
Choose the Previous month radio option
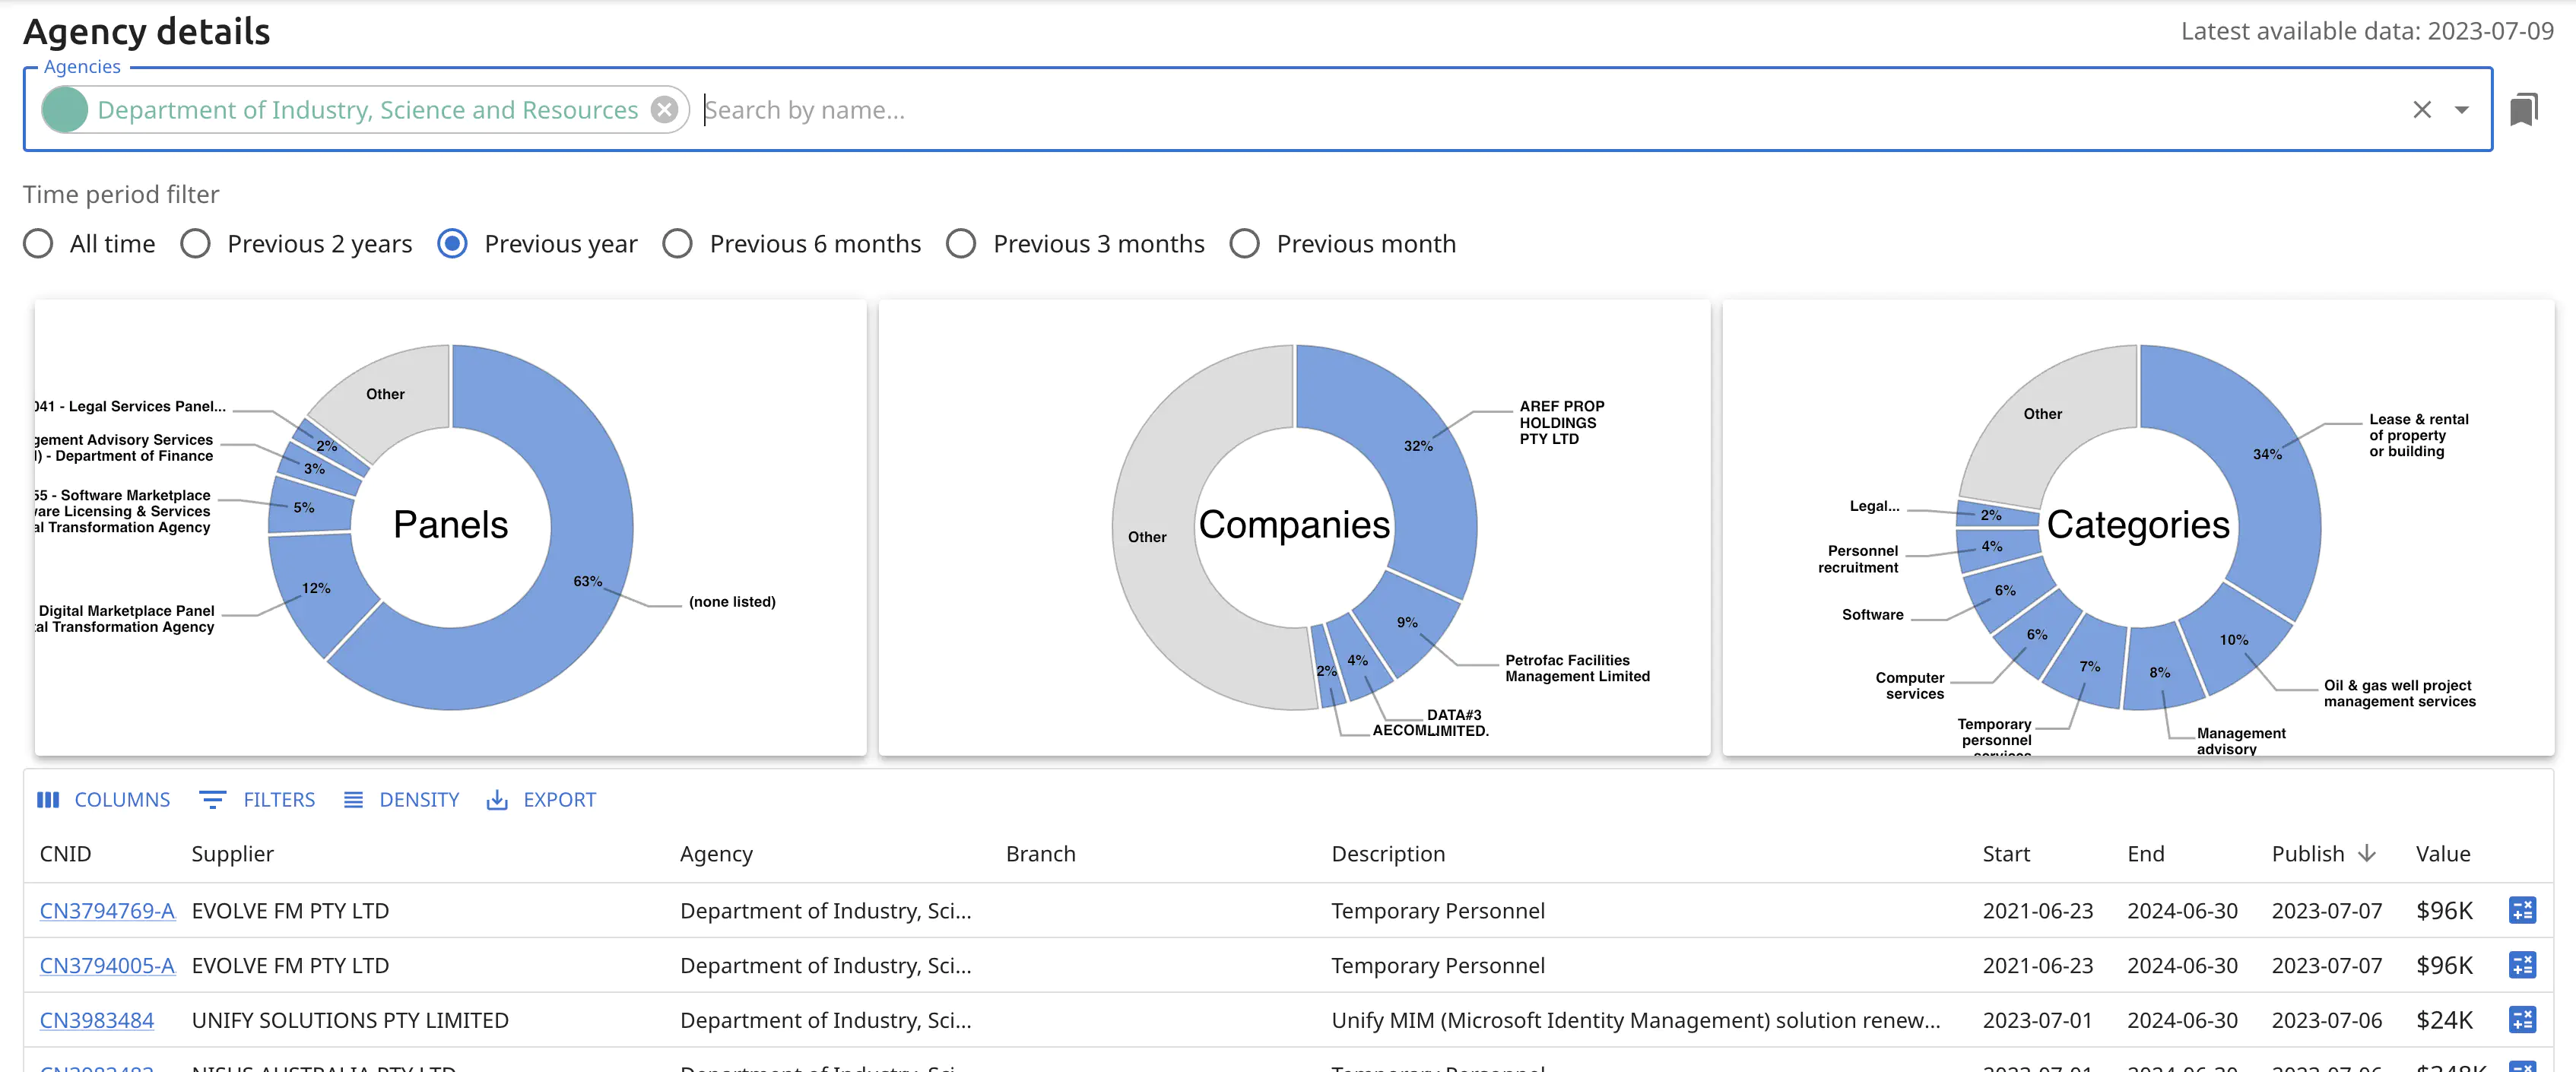pos(1244,243)
